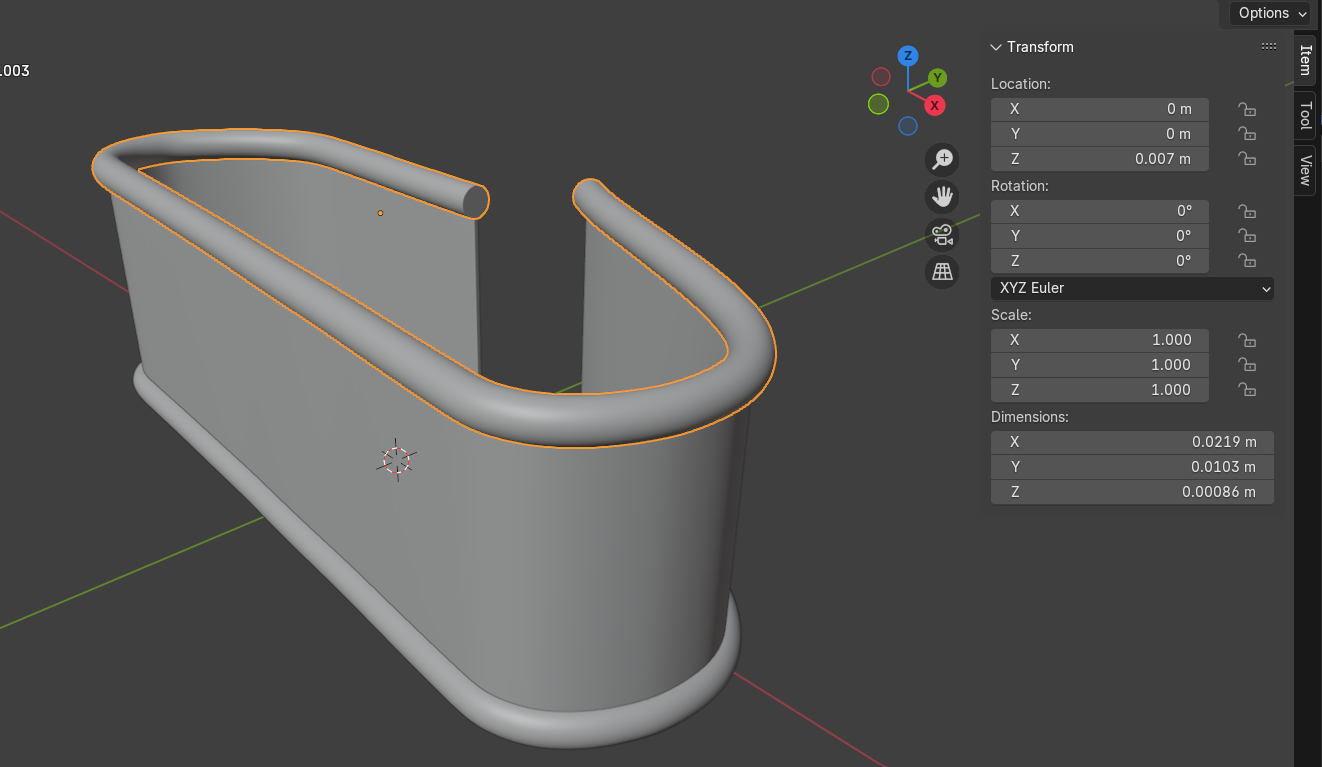Switch perspective/orthographic with grid icon
Screen dimensions: 1322x767
942,272
